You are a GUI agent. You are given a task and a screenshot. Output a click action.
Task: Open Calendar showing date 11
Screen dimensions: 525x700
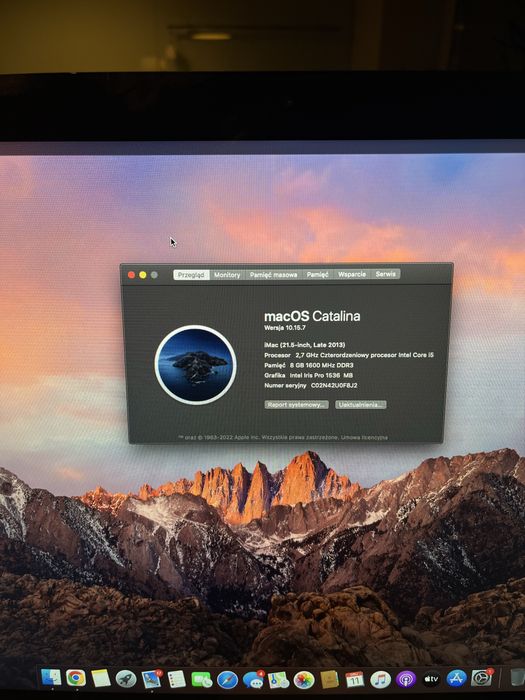[x=355, y=679]
